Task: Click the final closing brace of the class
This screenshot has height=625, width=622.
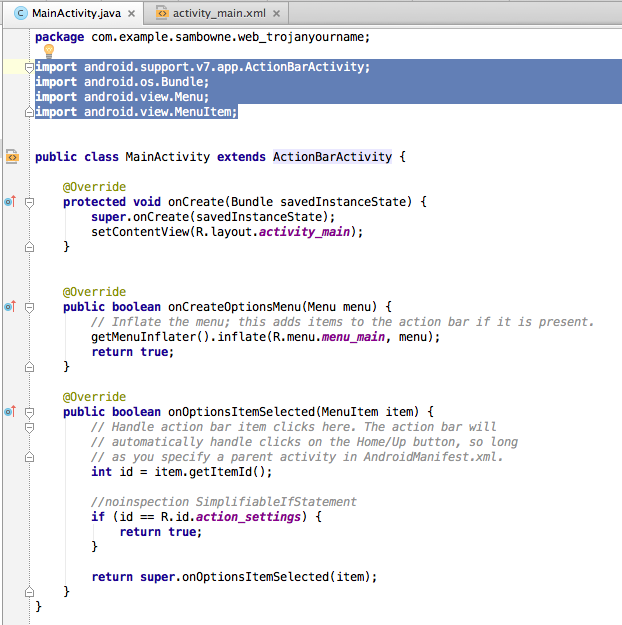Action: pyautogui.click(x=38, y=607)
